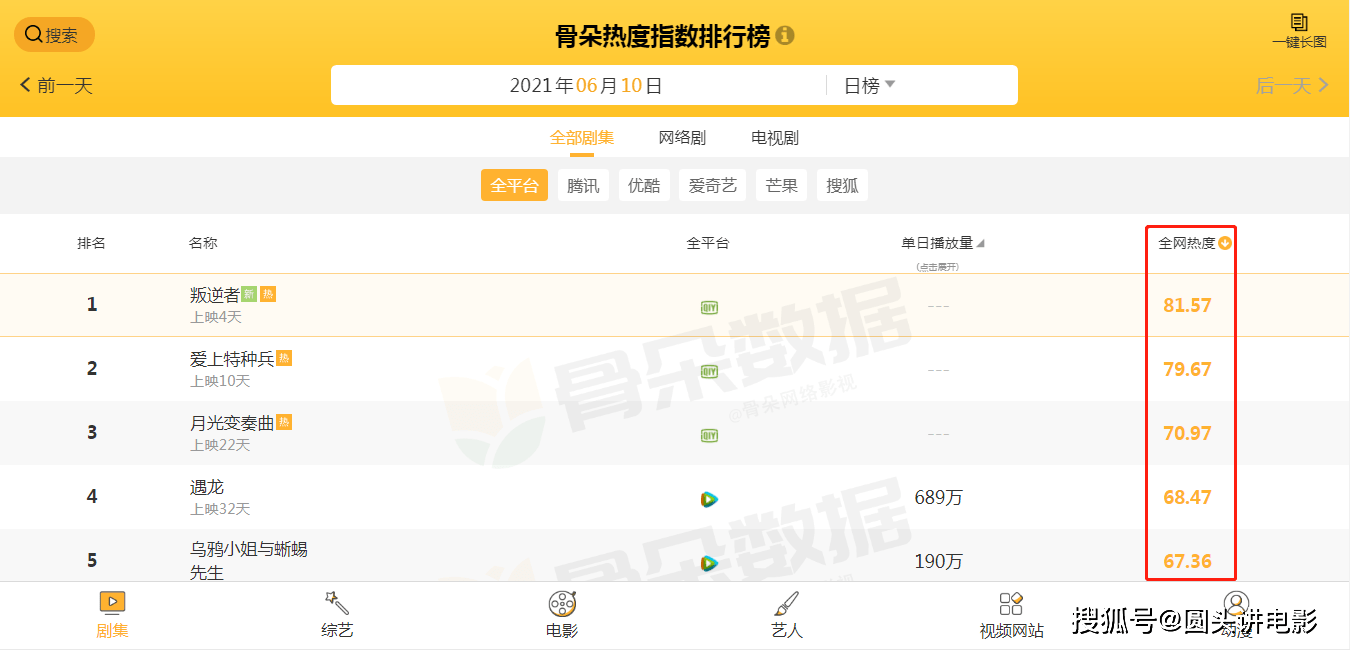Open the show 叛逆者
The height and width of the screenshot is (650, 1350).
pos(215,295)
